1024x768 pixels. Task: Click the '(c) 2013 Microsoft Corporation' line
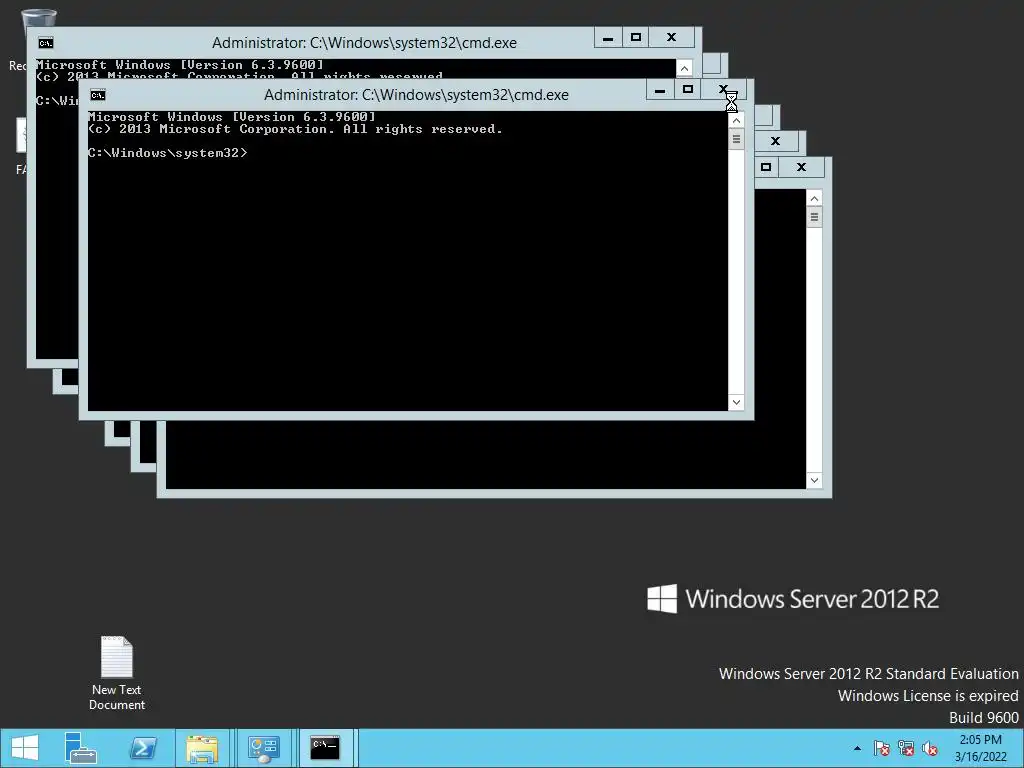[295, 129]
